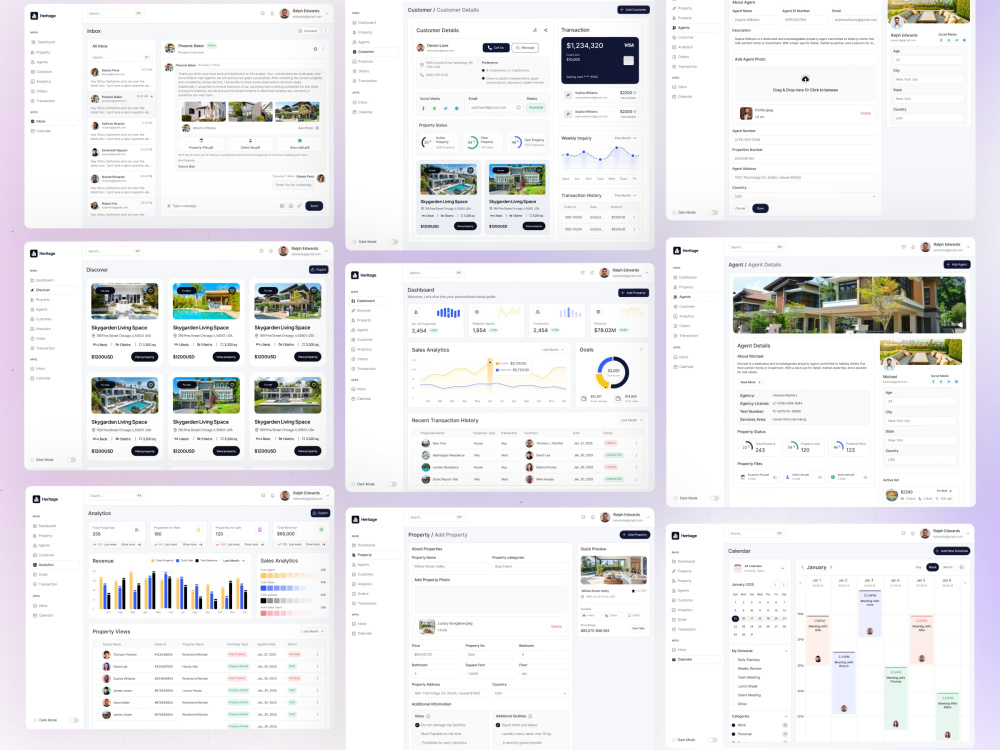Open row menu for the New York transaction

coord(636,443)
